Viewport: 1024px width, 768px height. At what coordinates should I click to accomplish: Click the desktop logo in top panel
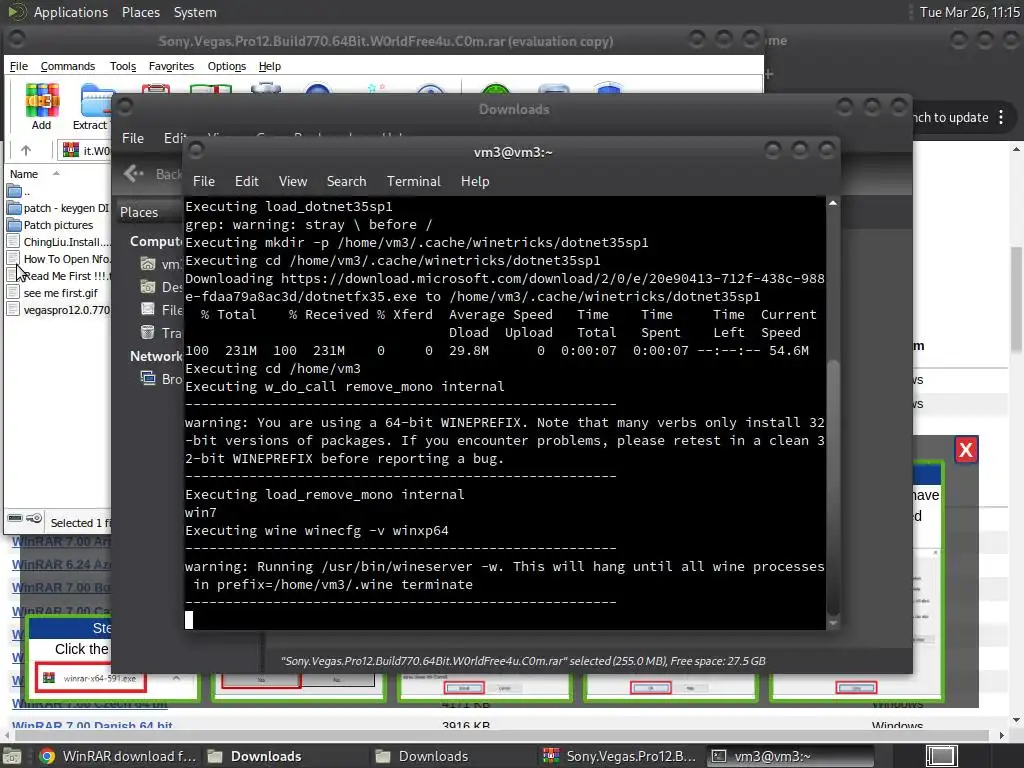click(16, 12)
